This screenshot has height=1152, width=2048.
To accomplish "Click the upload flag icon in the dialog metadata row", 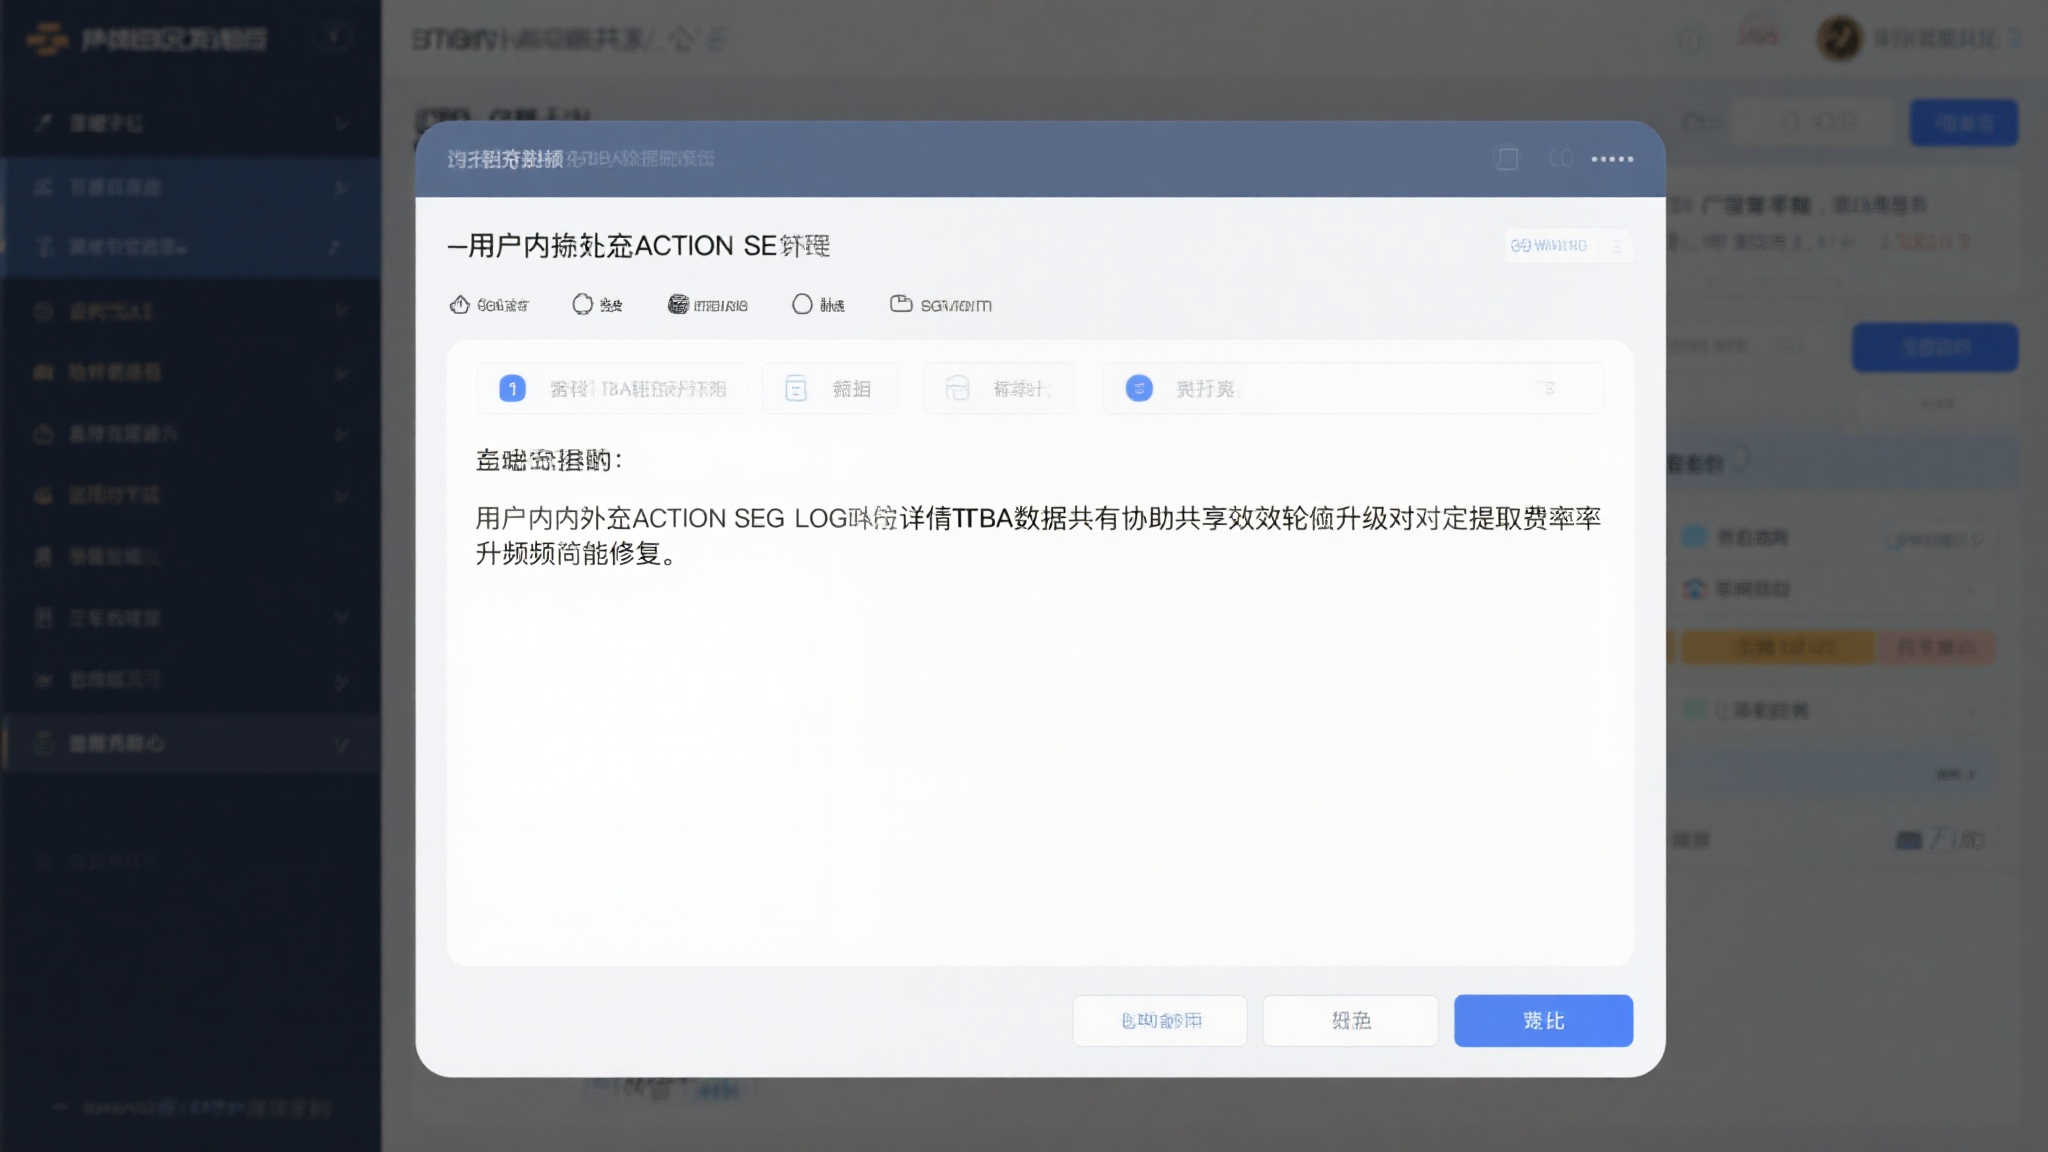I will [460, 304].
